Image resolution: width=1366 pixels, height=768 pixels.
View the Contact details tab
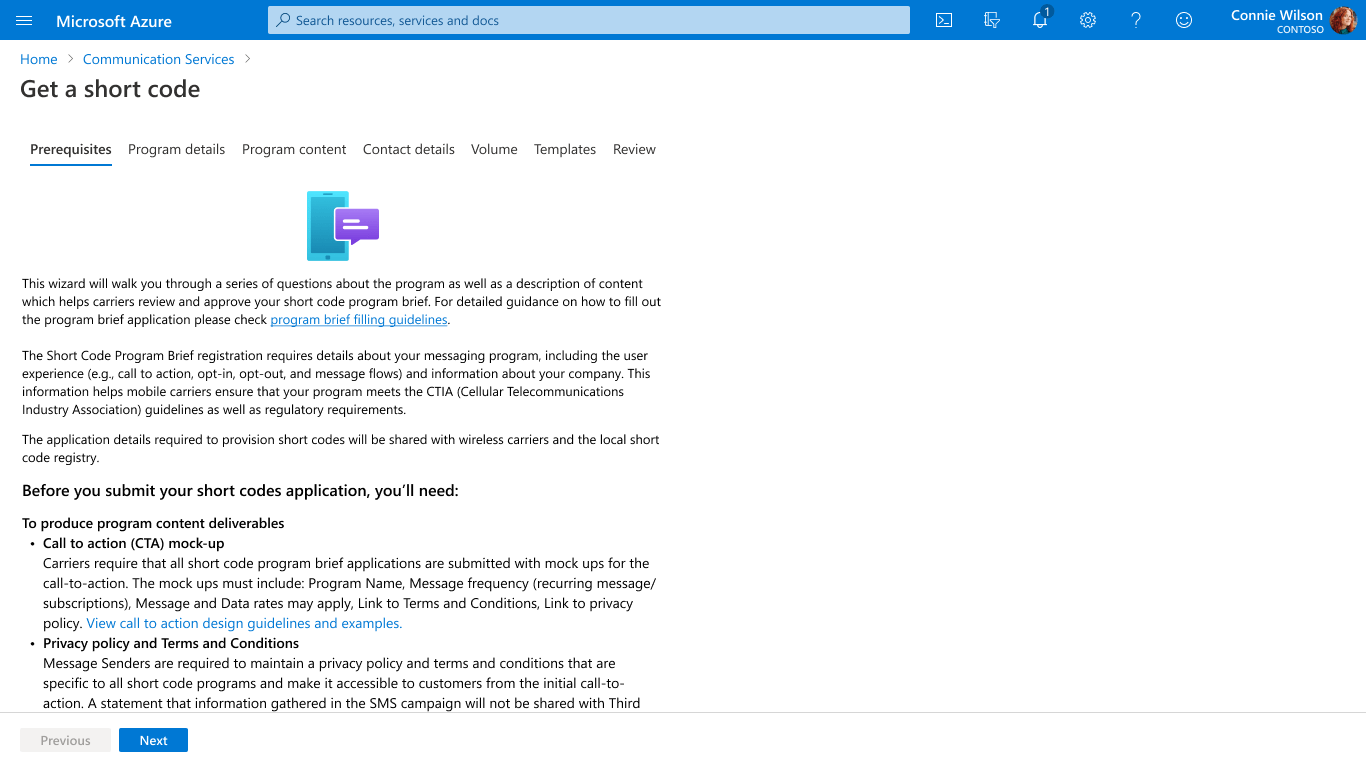tap(408, 149)
